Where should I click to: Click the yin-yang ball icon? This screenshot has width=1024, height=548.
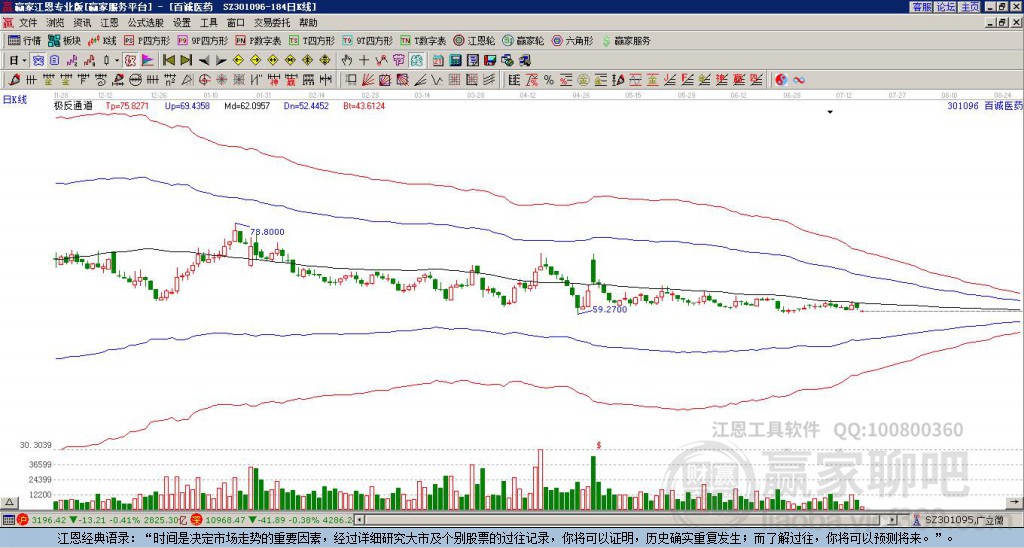point(780,80)
